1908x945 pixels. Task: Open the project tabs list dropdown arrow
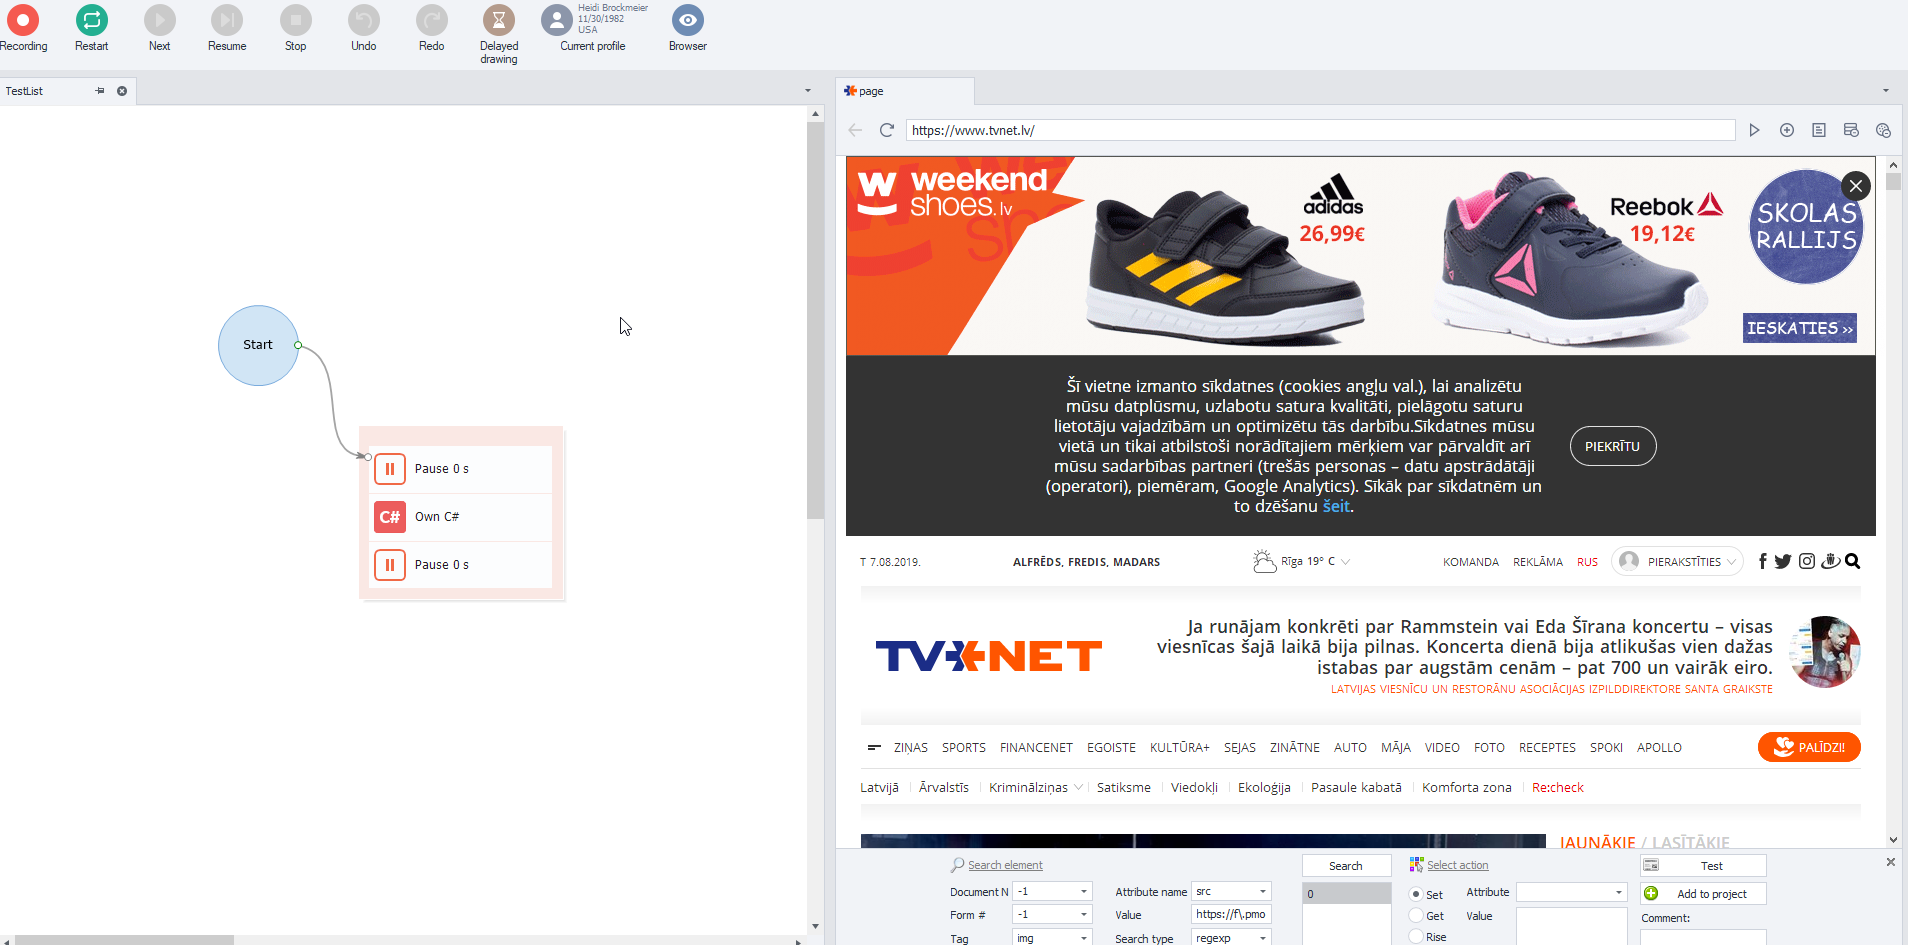pyautogui.click(x=808, y=91)
